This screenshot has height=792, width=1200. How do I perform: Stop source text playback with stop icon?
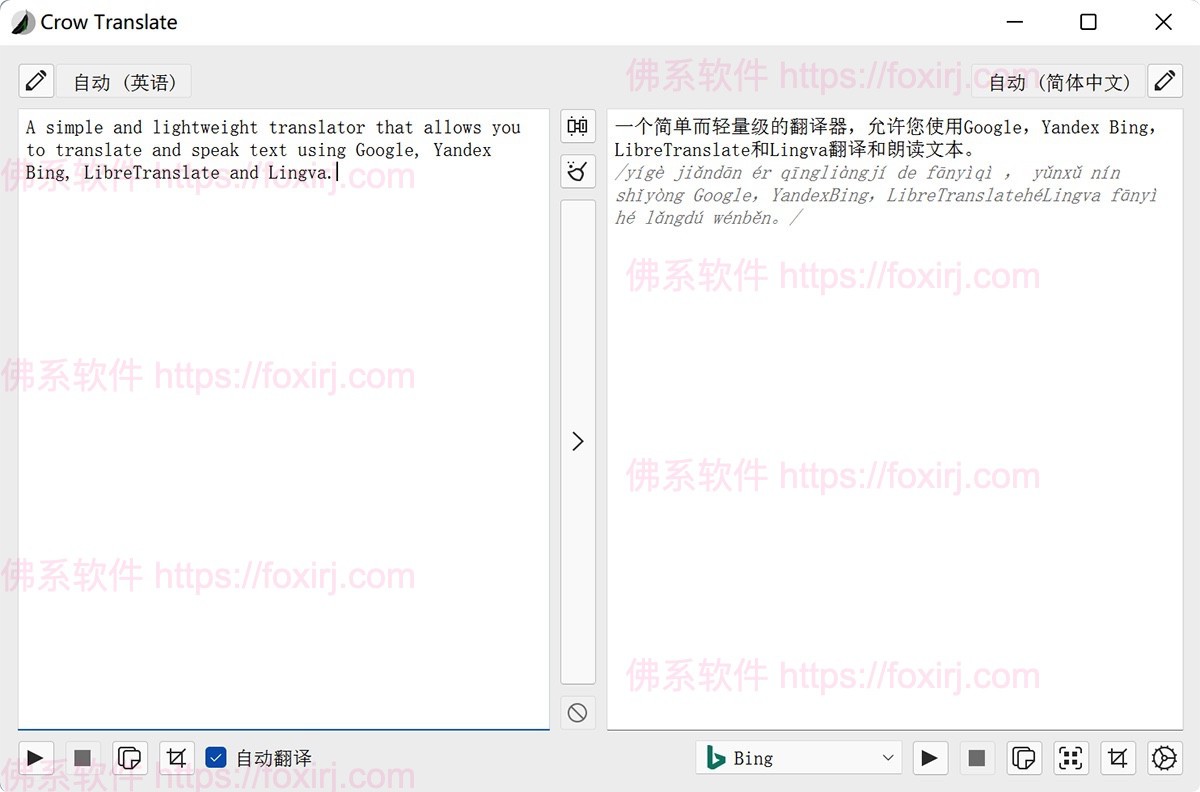(x=83, y=758)
